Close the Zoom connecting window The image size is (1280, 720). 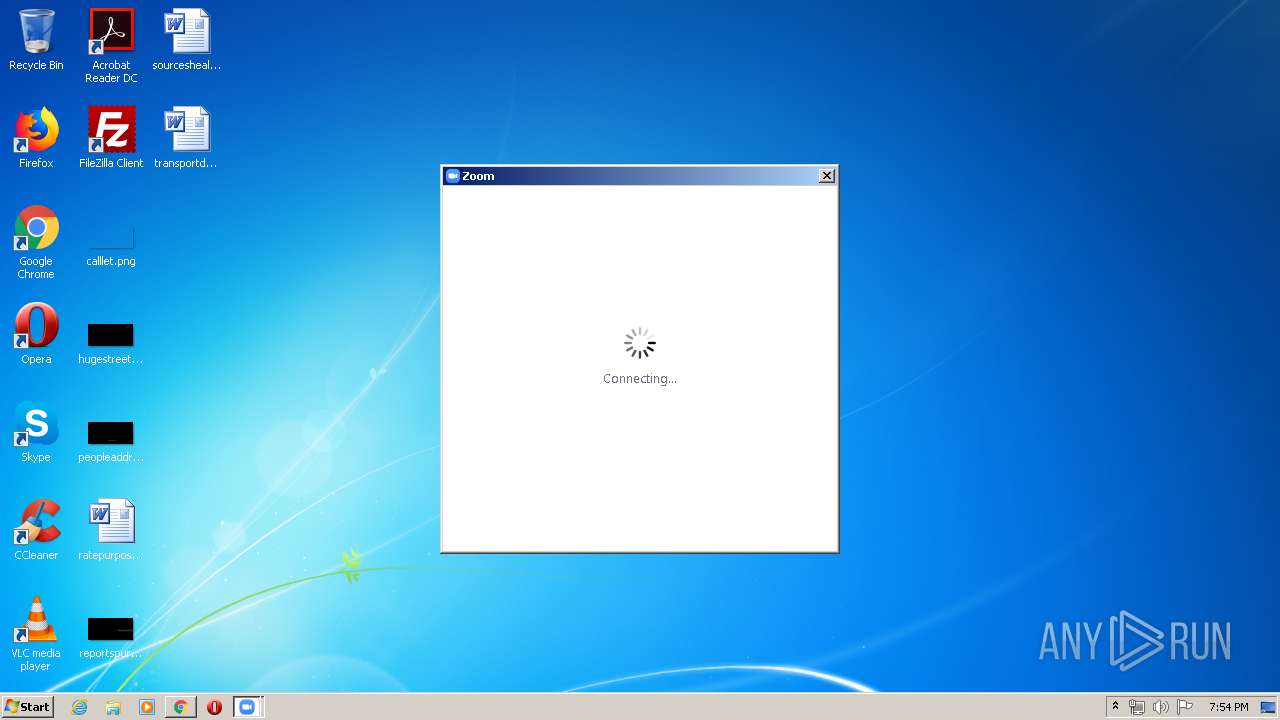827,176
